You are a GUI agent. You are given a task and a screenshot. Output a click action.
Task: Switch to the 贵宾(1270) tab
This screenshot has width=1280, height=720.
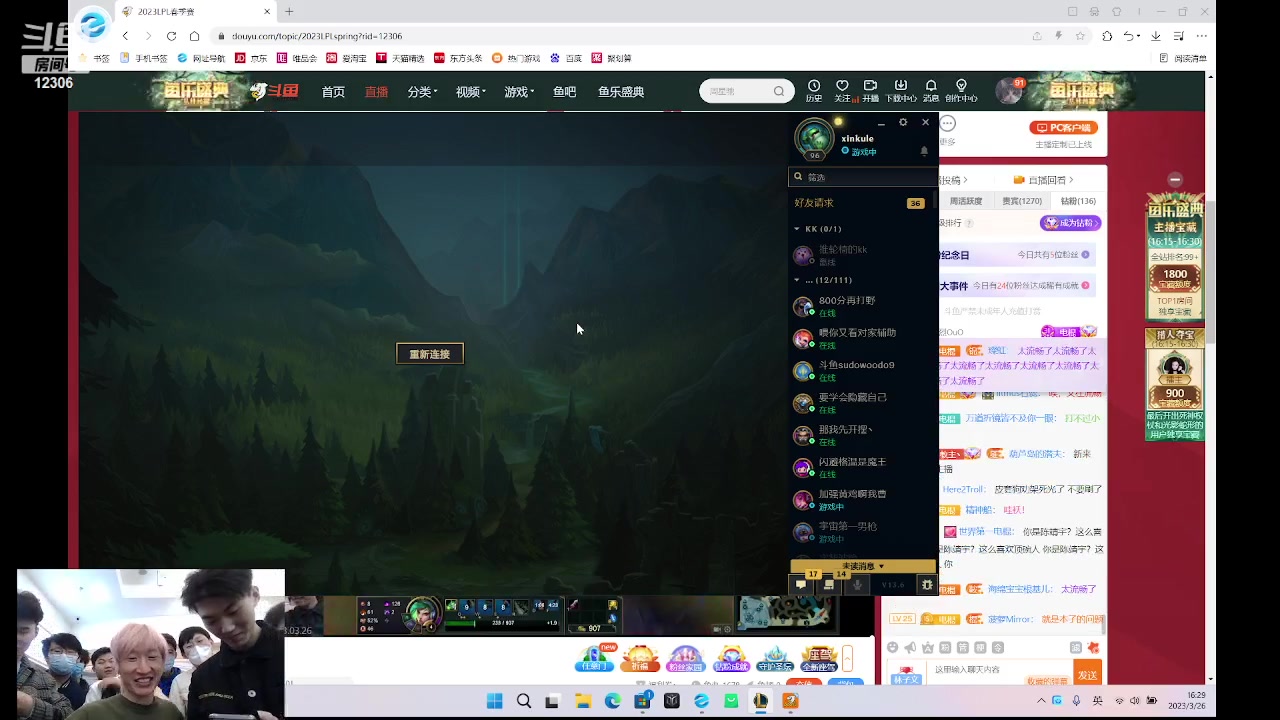(x=1022, y=201)
